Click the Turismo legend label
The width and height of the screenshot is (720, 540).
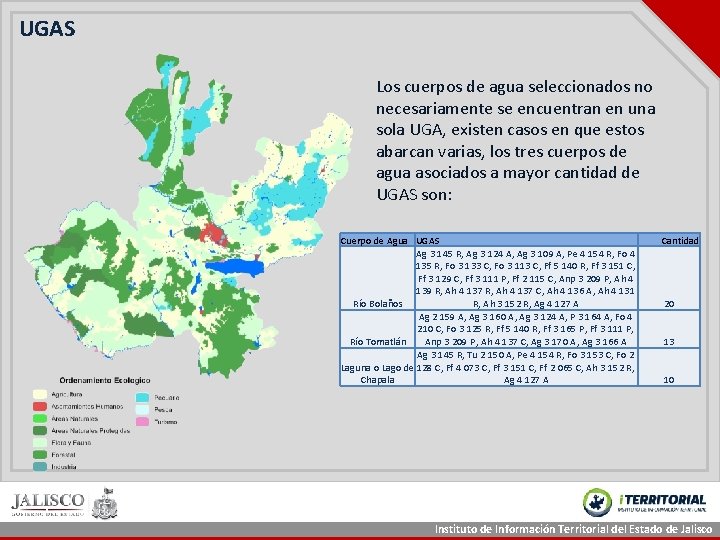point(166,422)
